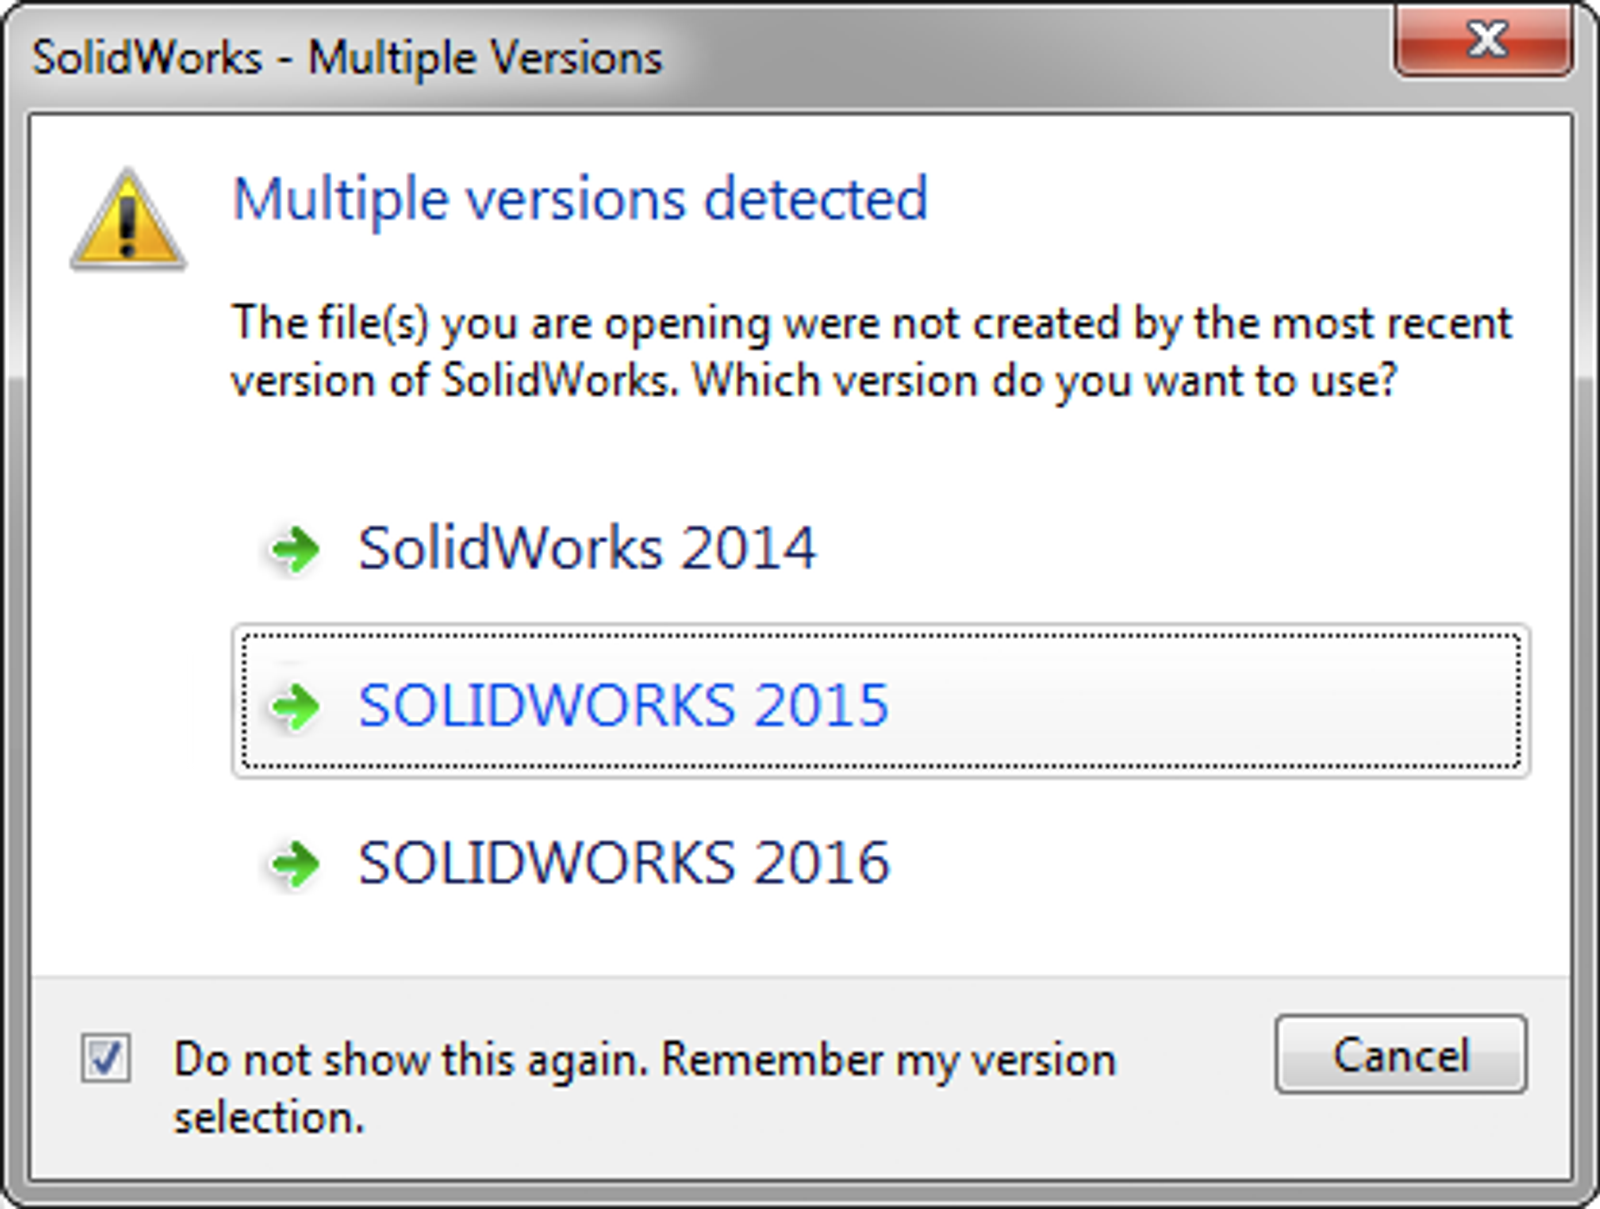Click the 'The file(s) you are opening' message line
Image resolution: width=1600 pixels, height=1209 pixels.
pyautogui.click(x=870, y=323)
